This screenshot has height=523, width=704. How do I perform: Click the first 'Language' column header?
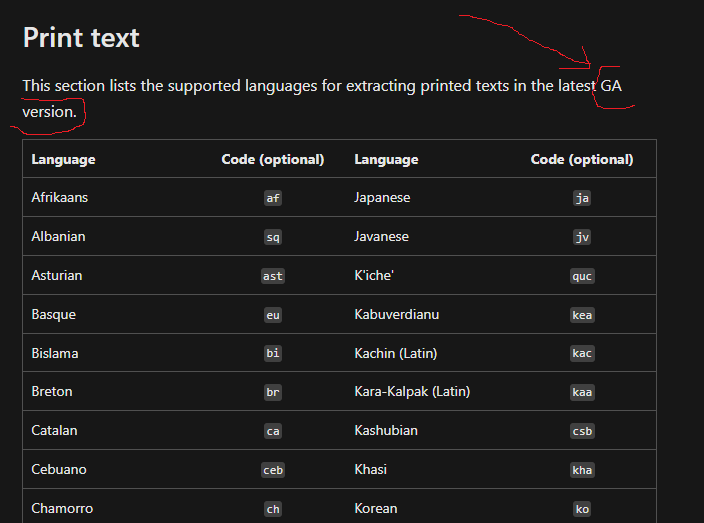[x=63, y=159]
